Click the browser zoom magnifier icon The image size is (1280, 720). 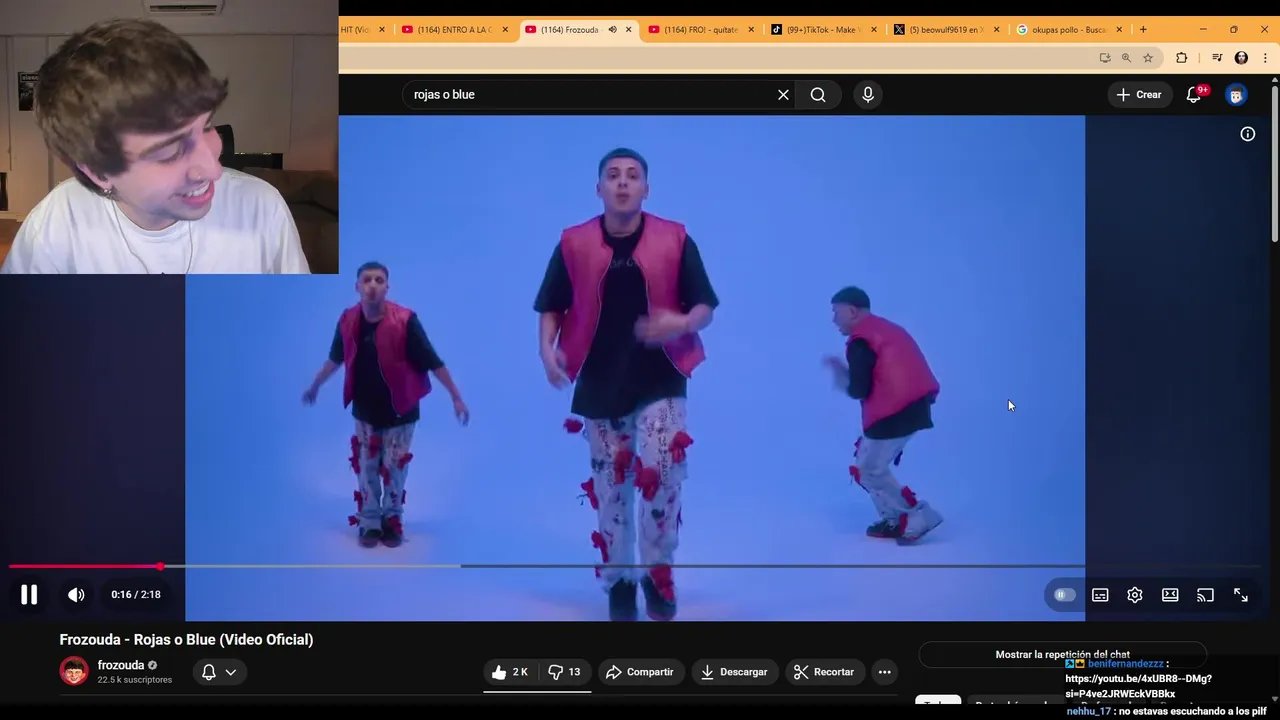tap(1126, 58)
